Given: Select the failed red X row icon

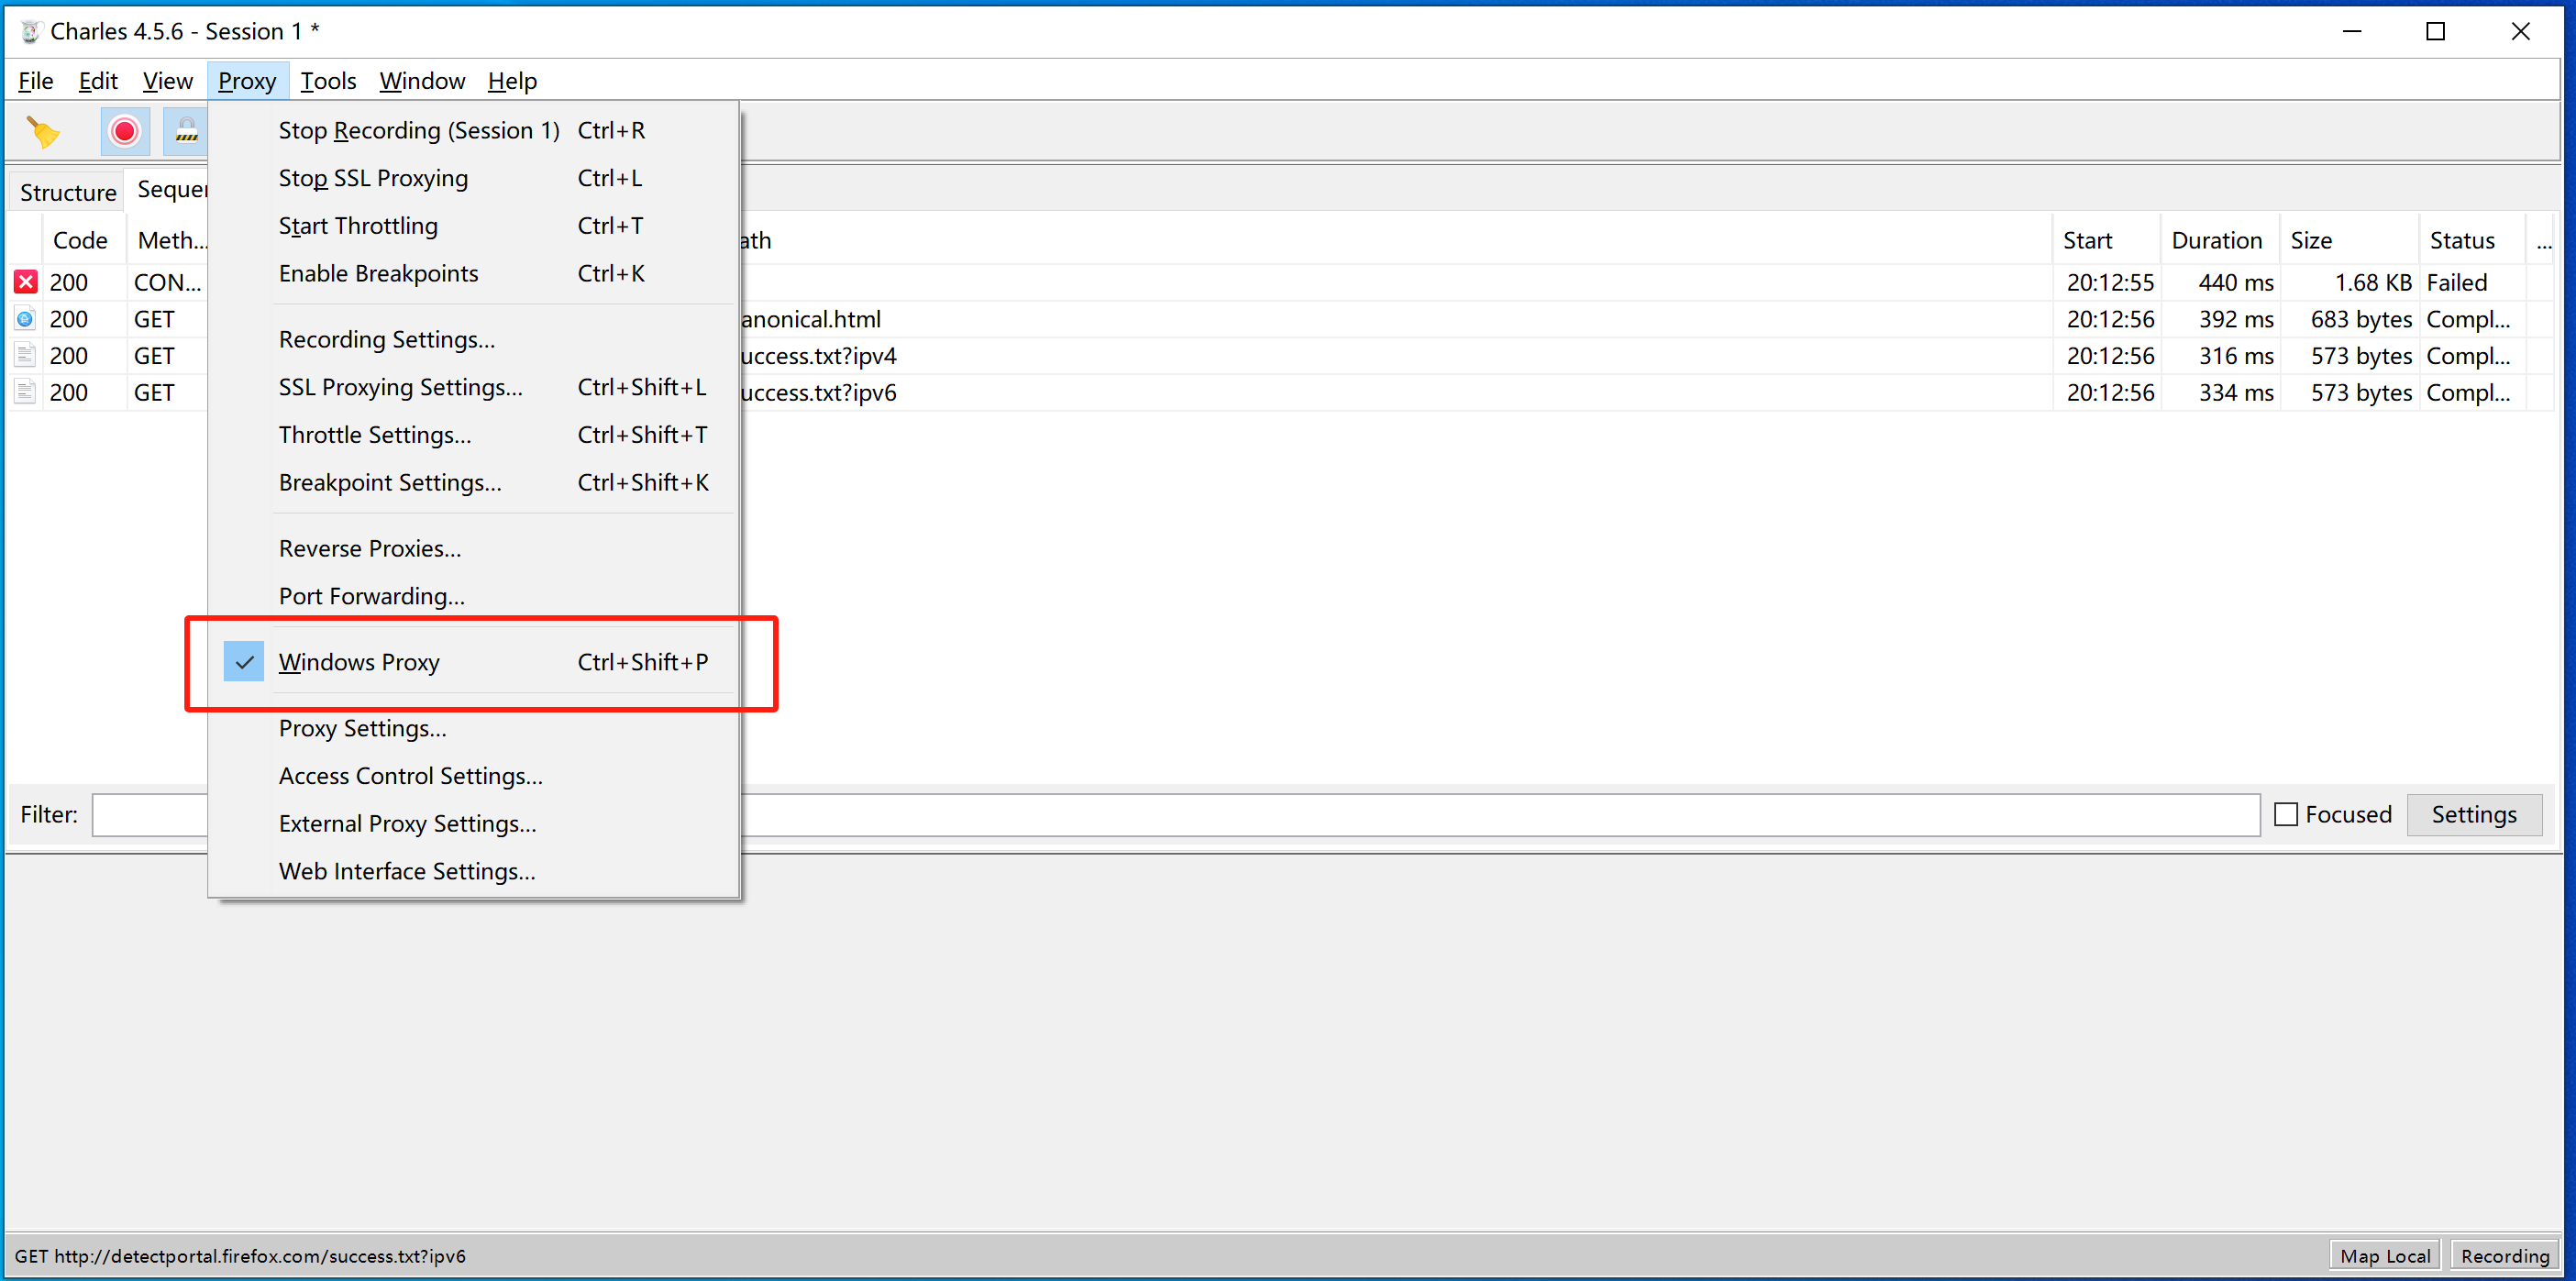Looking at the screenshot, I should (x=26, y=282).
